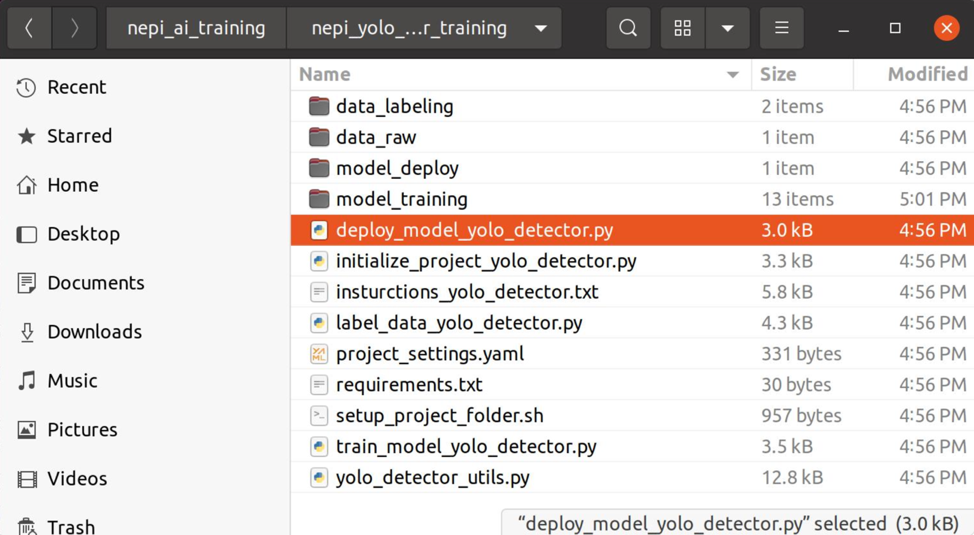Open Starred in the sidebar
This screenshot has height=535, width=974.
pyautogui.click(x=79, y=136)
